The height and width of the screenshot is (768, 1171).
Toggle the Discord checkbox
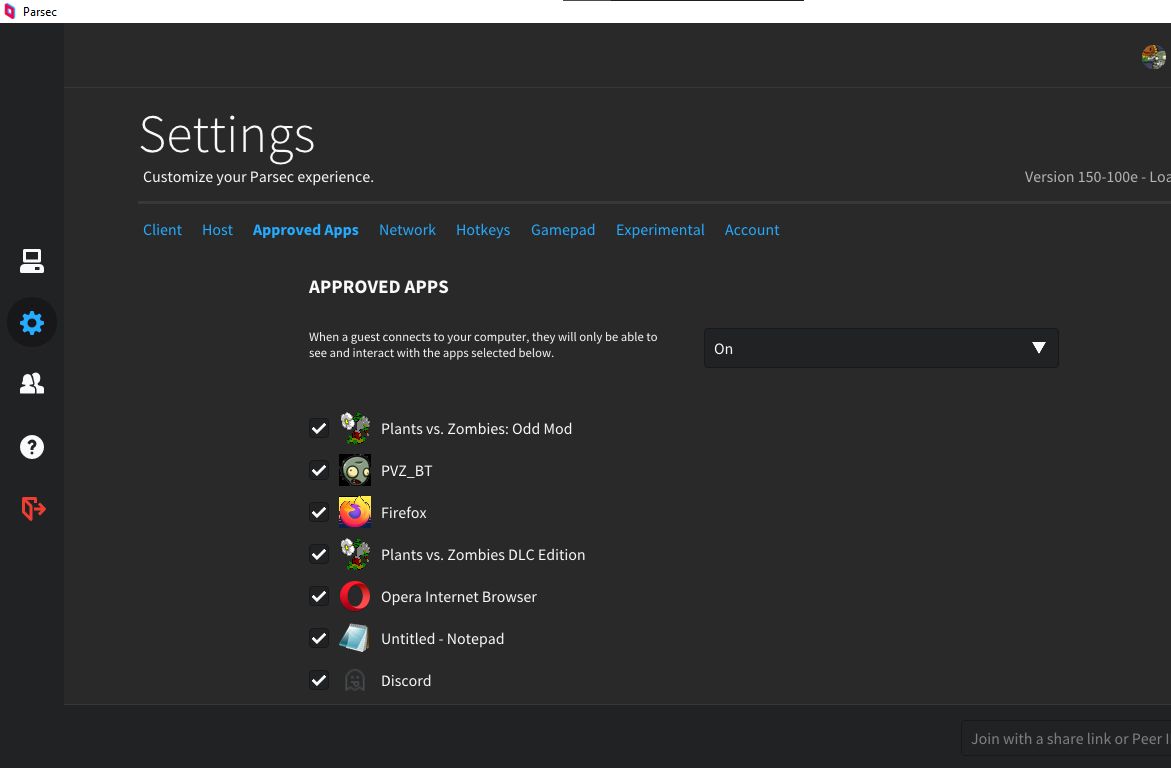(x=319, y=681)
